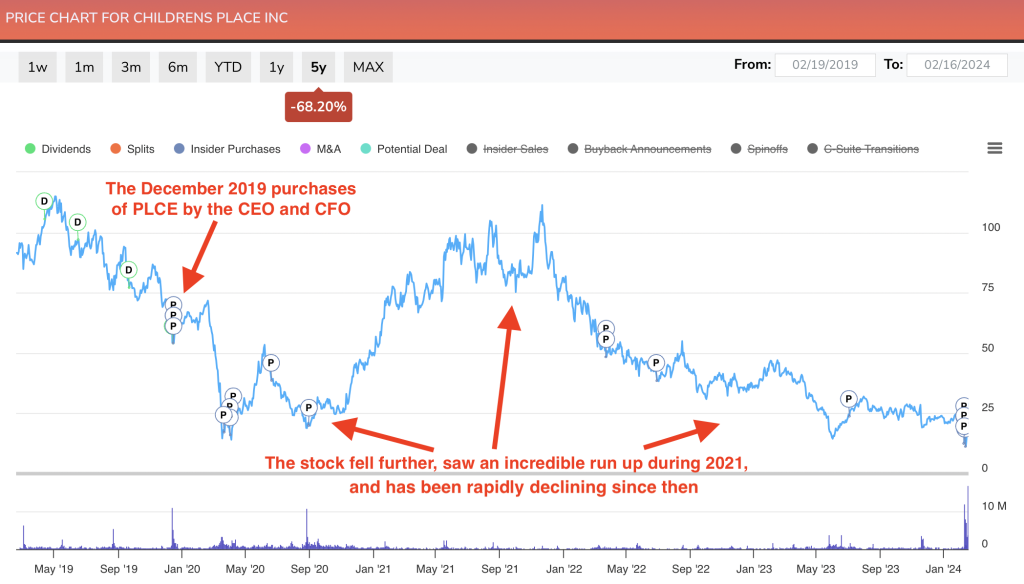Image resolution: width=1024 pixels, height=584 pixels.
Task: Toggle the M&A legend series
Action: tap(321, 149)
